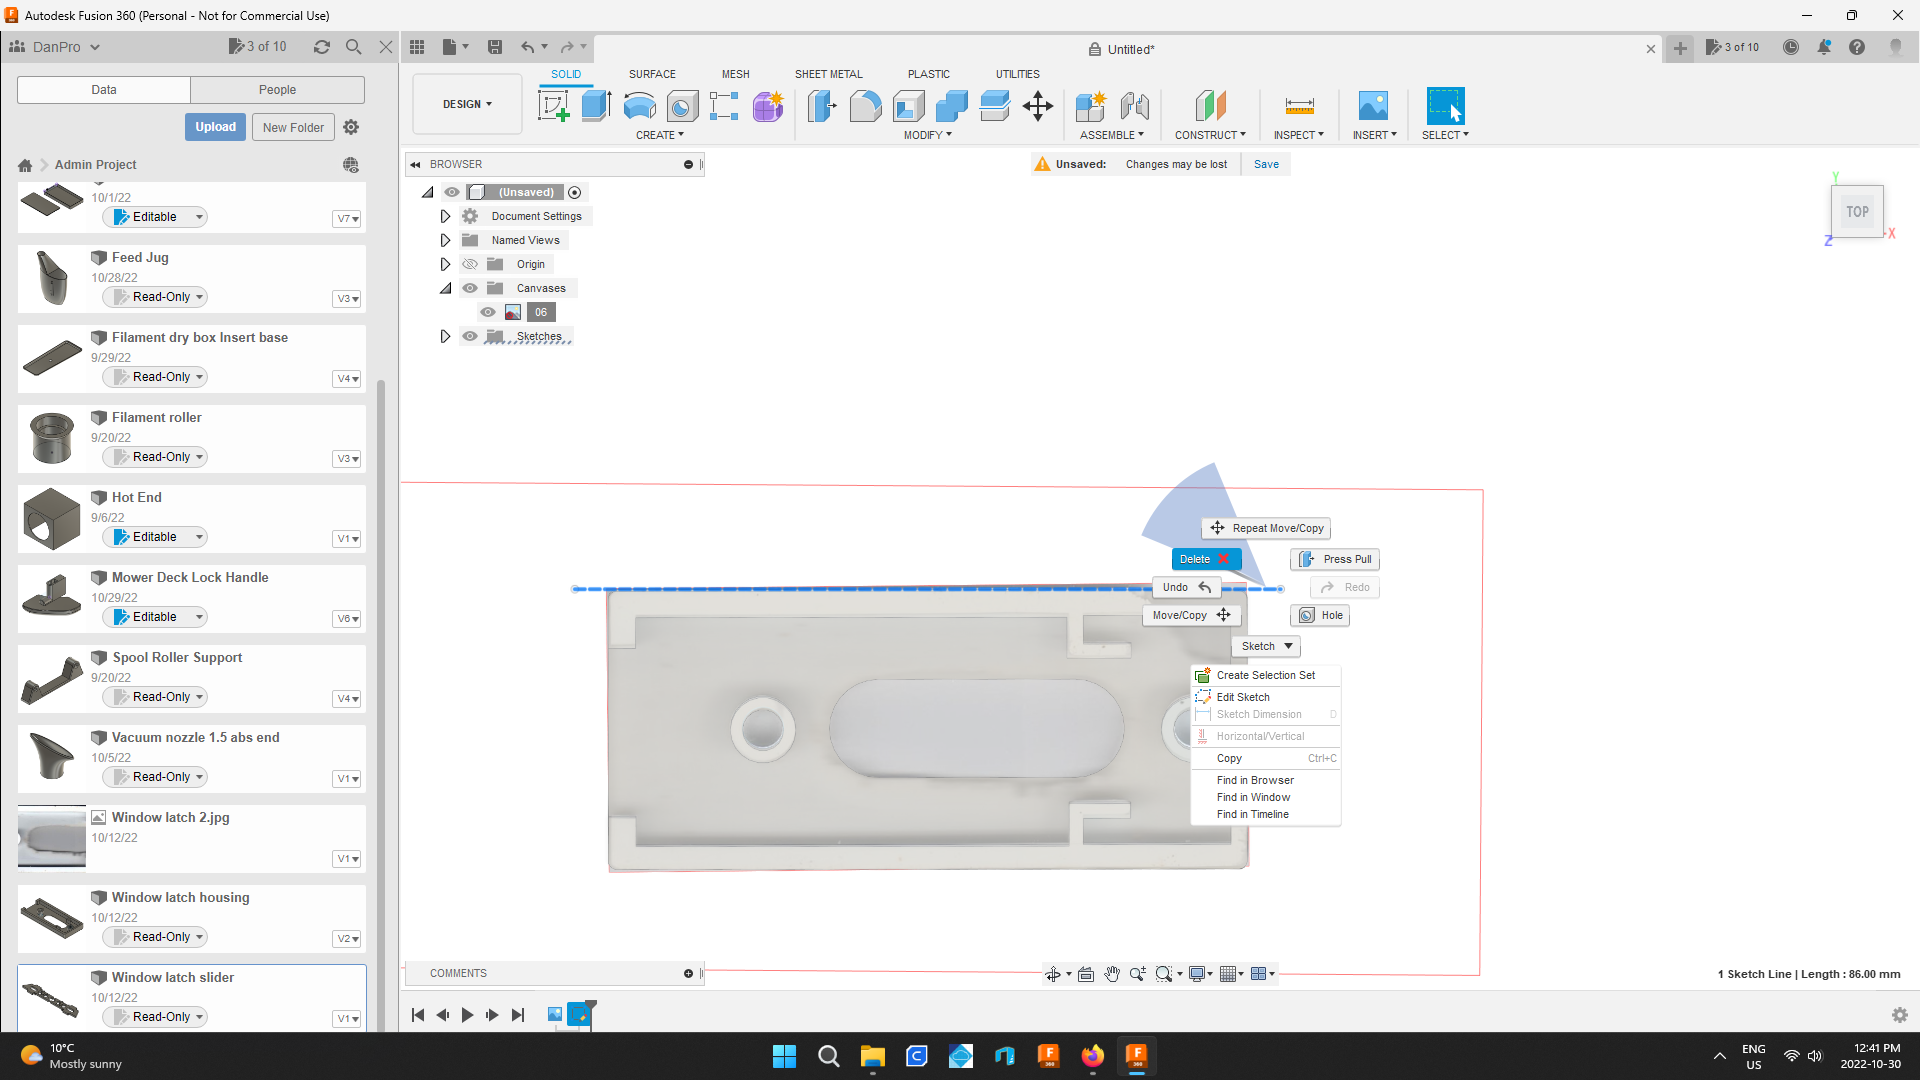Select Find in Browser menu option

[1255, 779]
